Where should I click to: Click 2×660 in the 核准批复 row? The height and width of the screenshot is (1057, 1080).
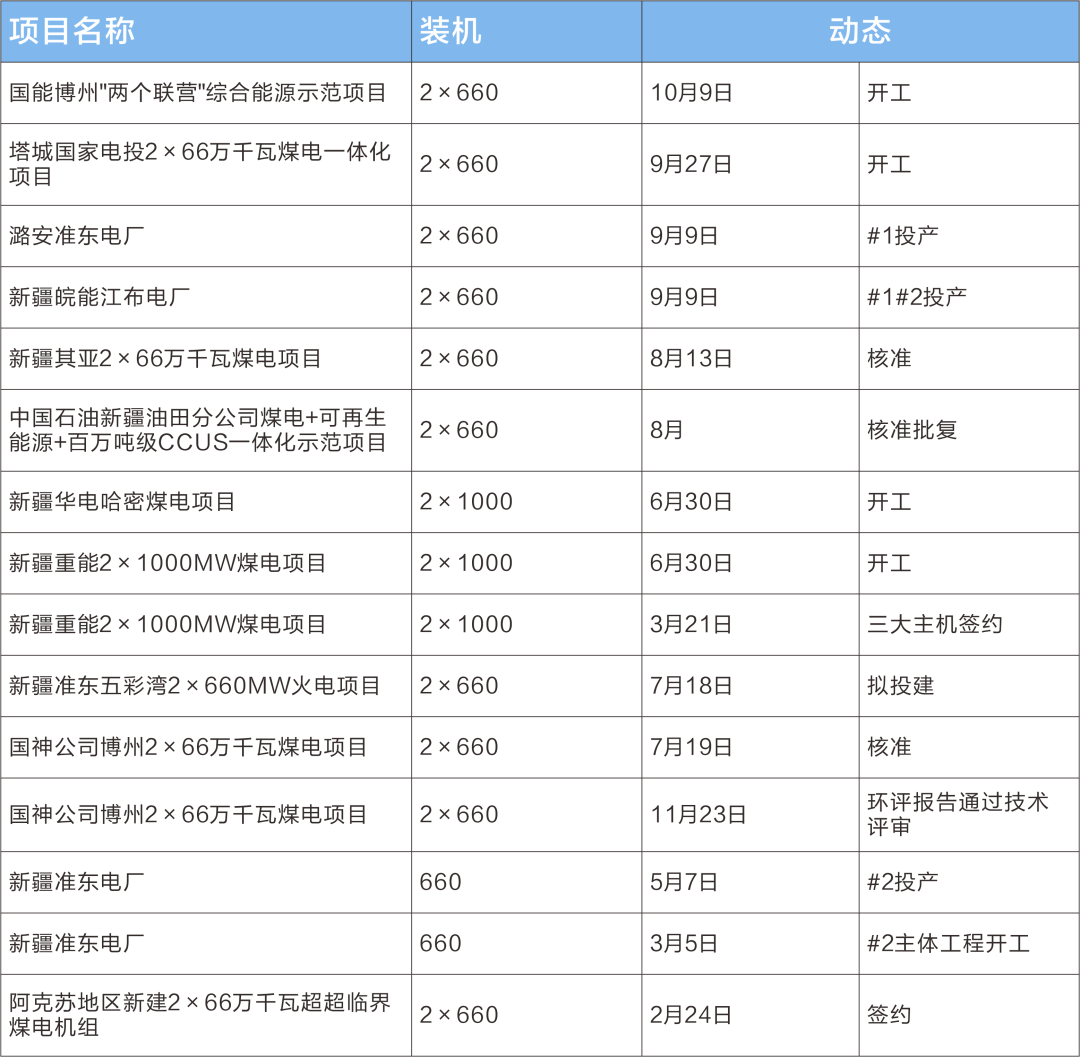(527, 430)
